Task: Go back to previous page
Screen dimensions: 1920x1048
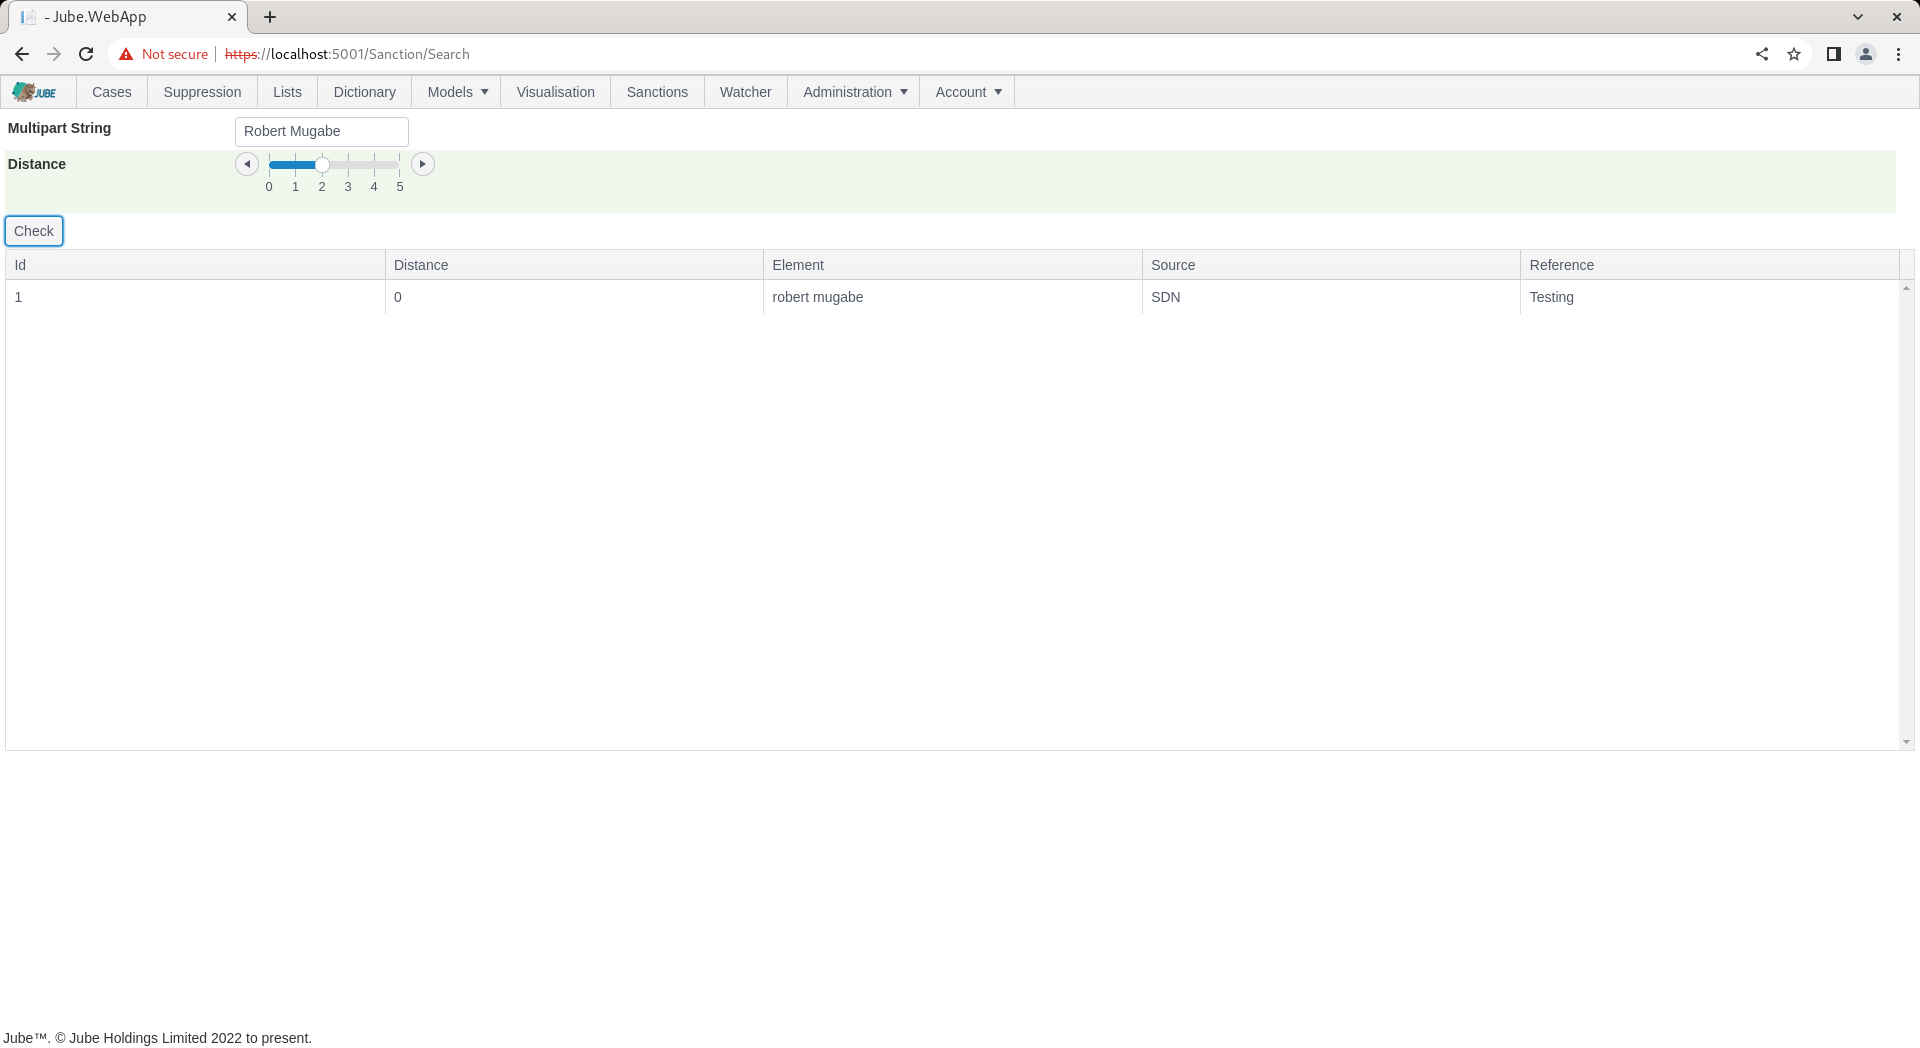Action: tap(22, 54)
